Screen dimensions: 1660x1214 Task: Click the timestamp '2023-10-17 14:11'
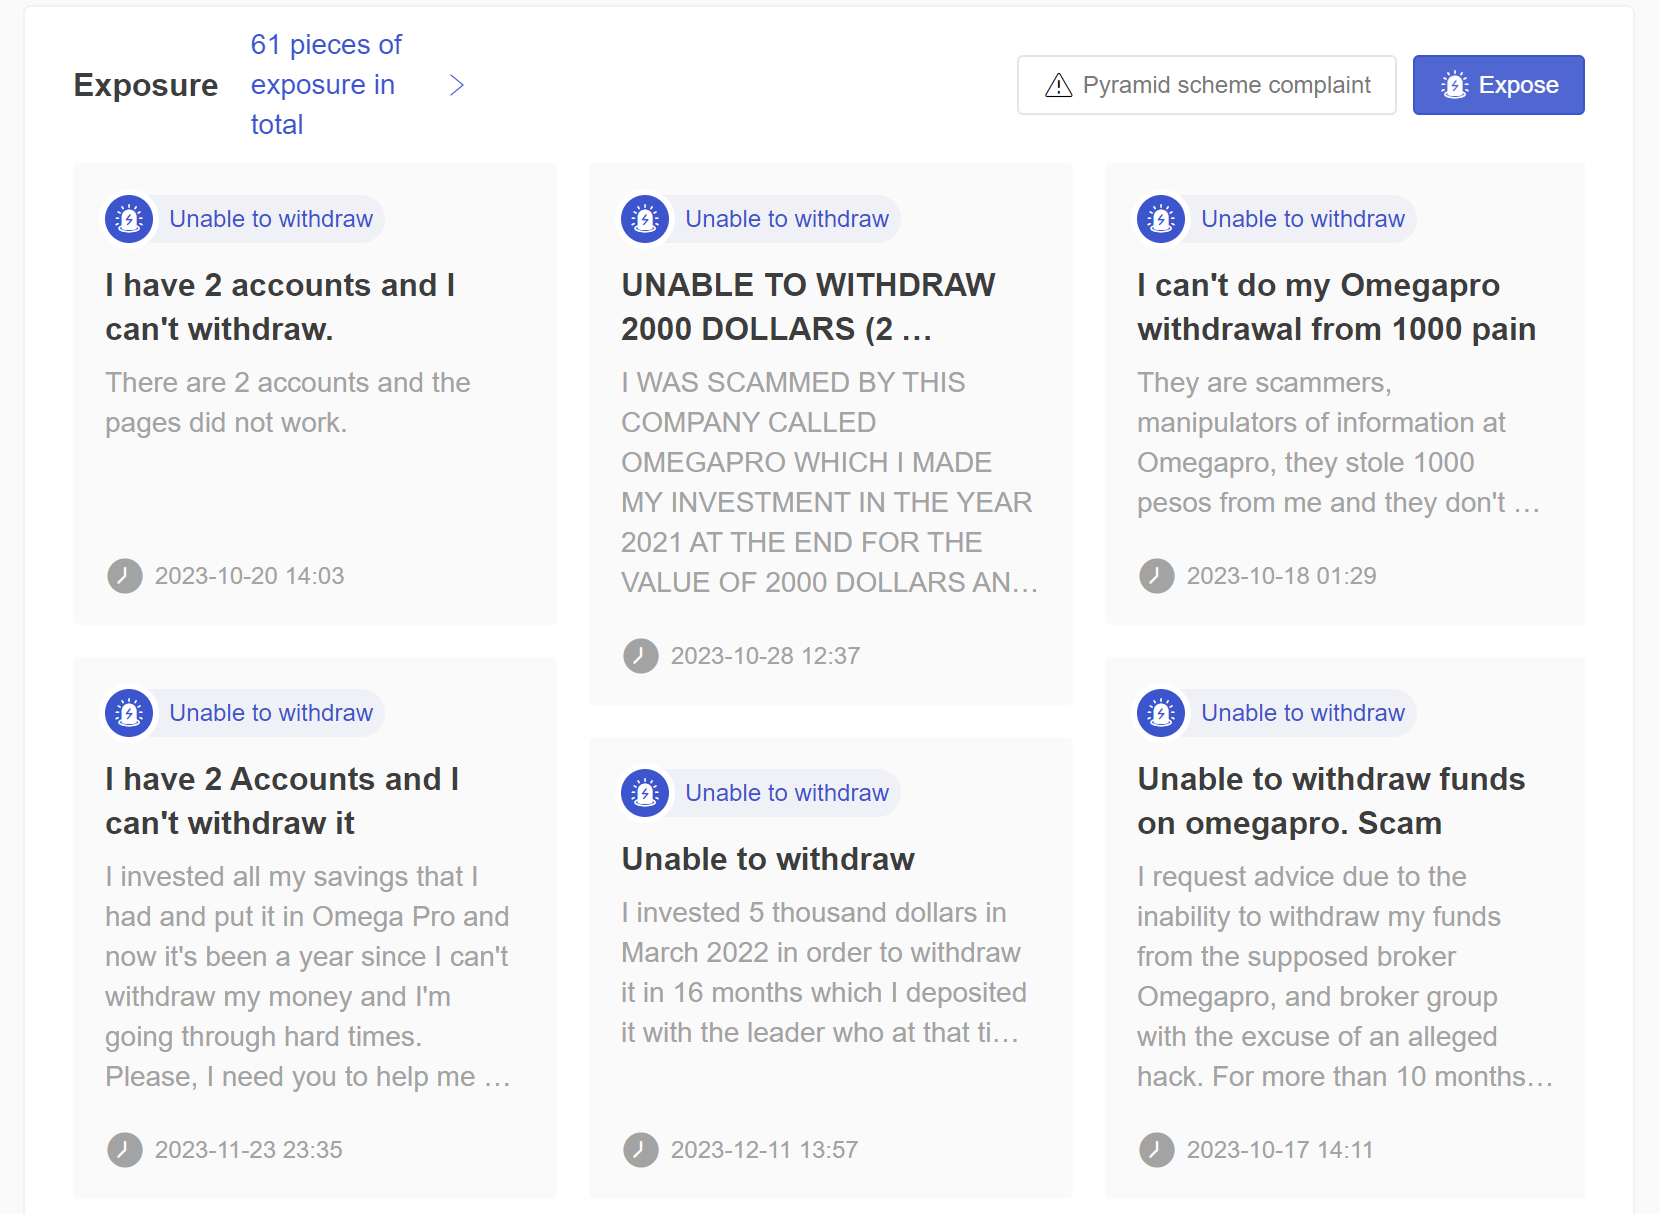pyautogui.click(x=1280, y=1150)
